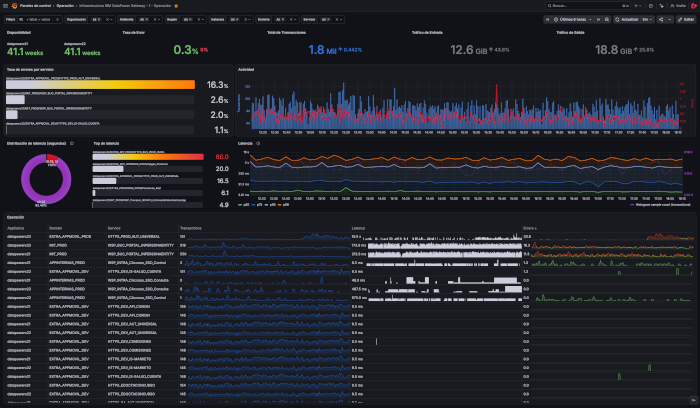The width and height of the screenshot is (700, 408).
Task: Click the red donut chart slice
Action: click(53, 158)
